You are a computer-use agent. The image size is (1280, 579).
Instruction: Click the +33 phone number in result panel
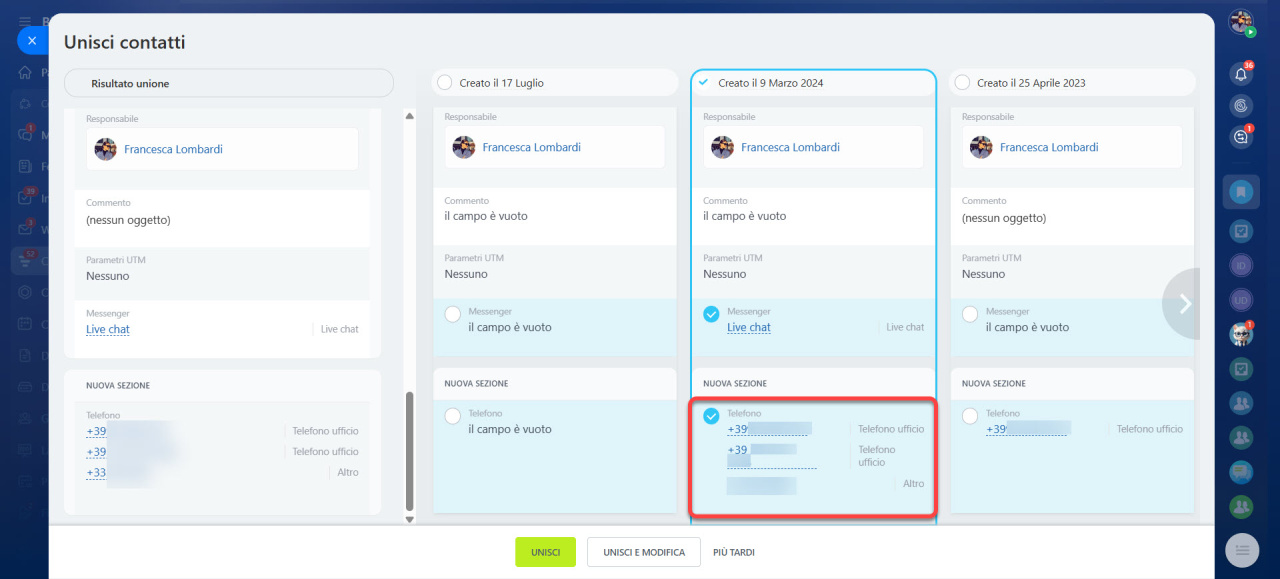coord(96,473)
